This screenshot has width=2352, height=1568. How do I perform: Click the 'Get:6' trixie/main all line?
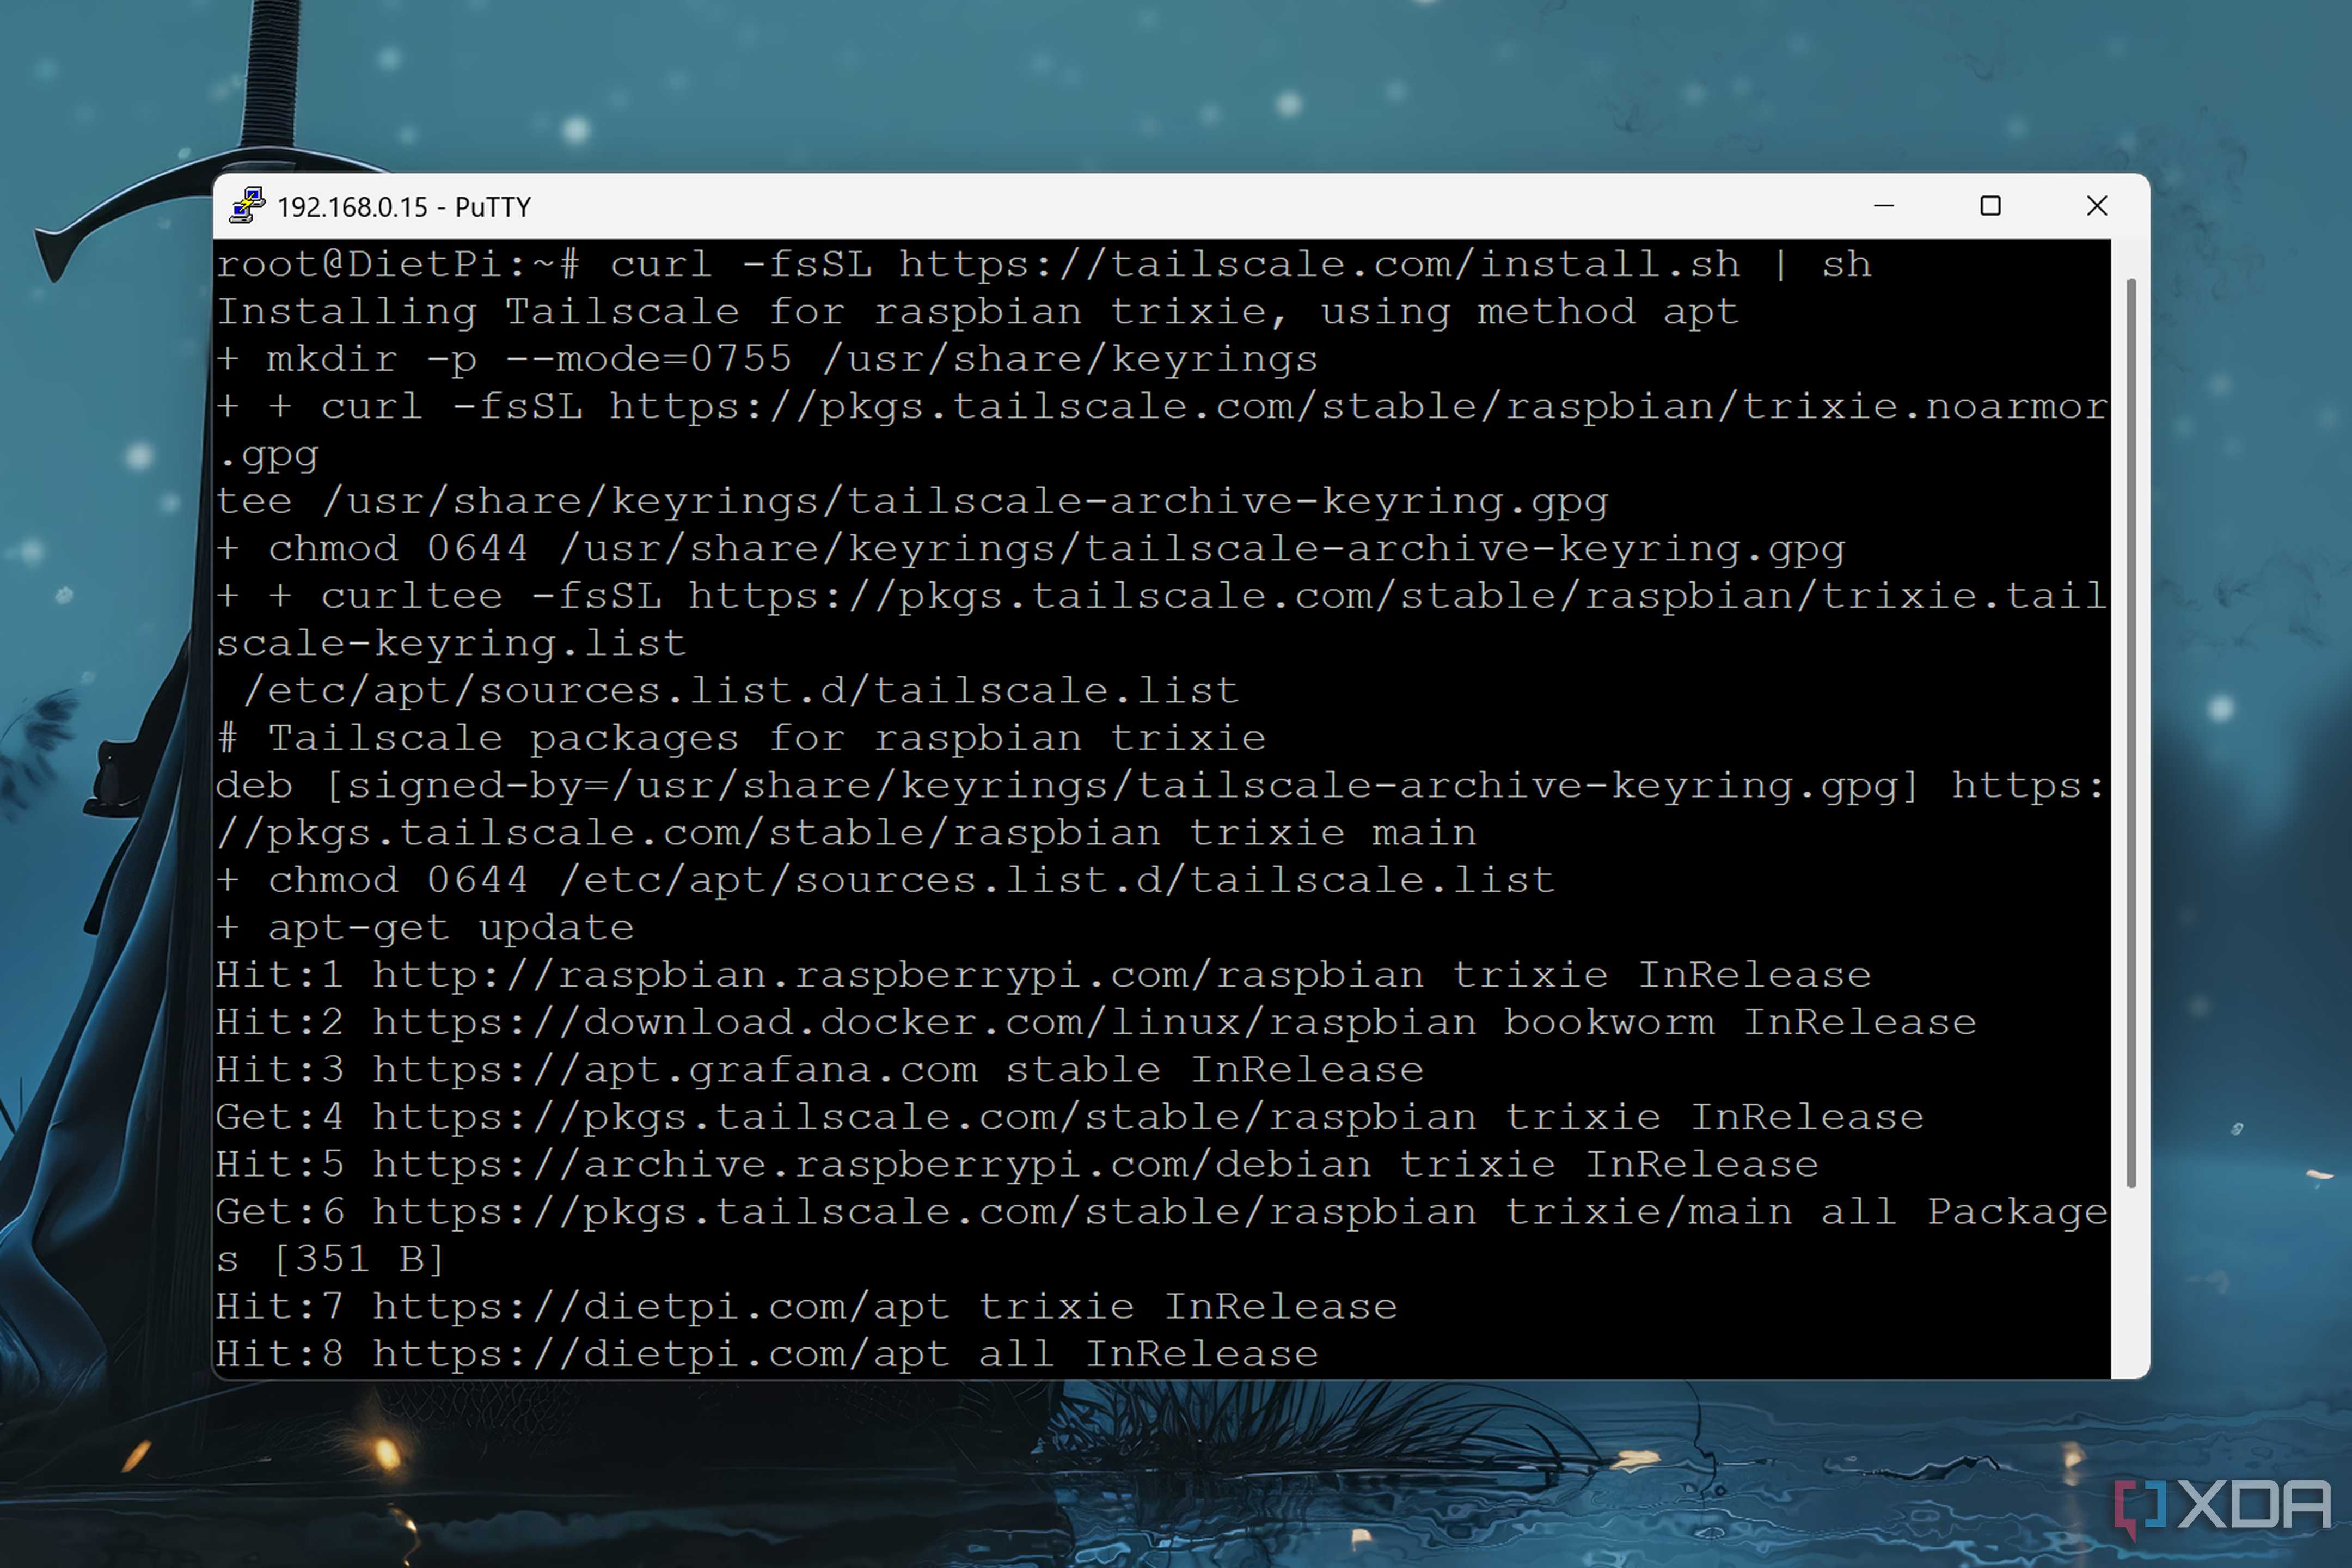1162,1212
